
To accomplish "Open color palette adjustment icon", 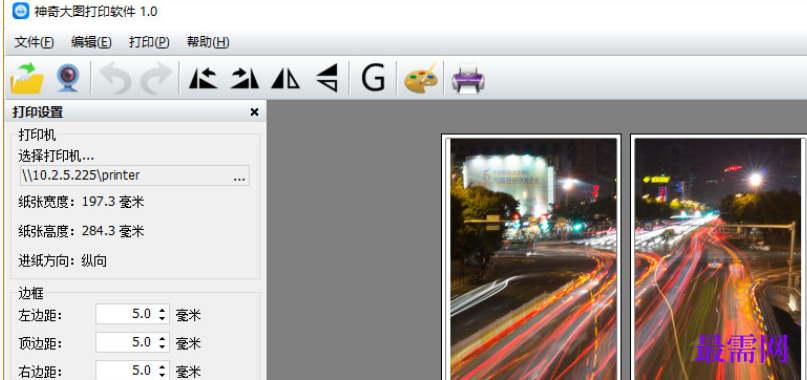I will click(420, 78).
